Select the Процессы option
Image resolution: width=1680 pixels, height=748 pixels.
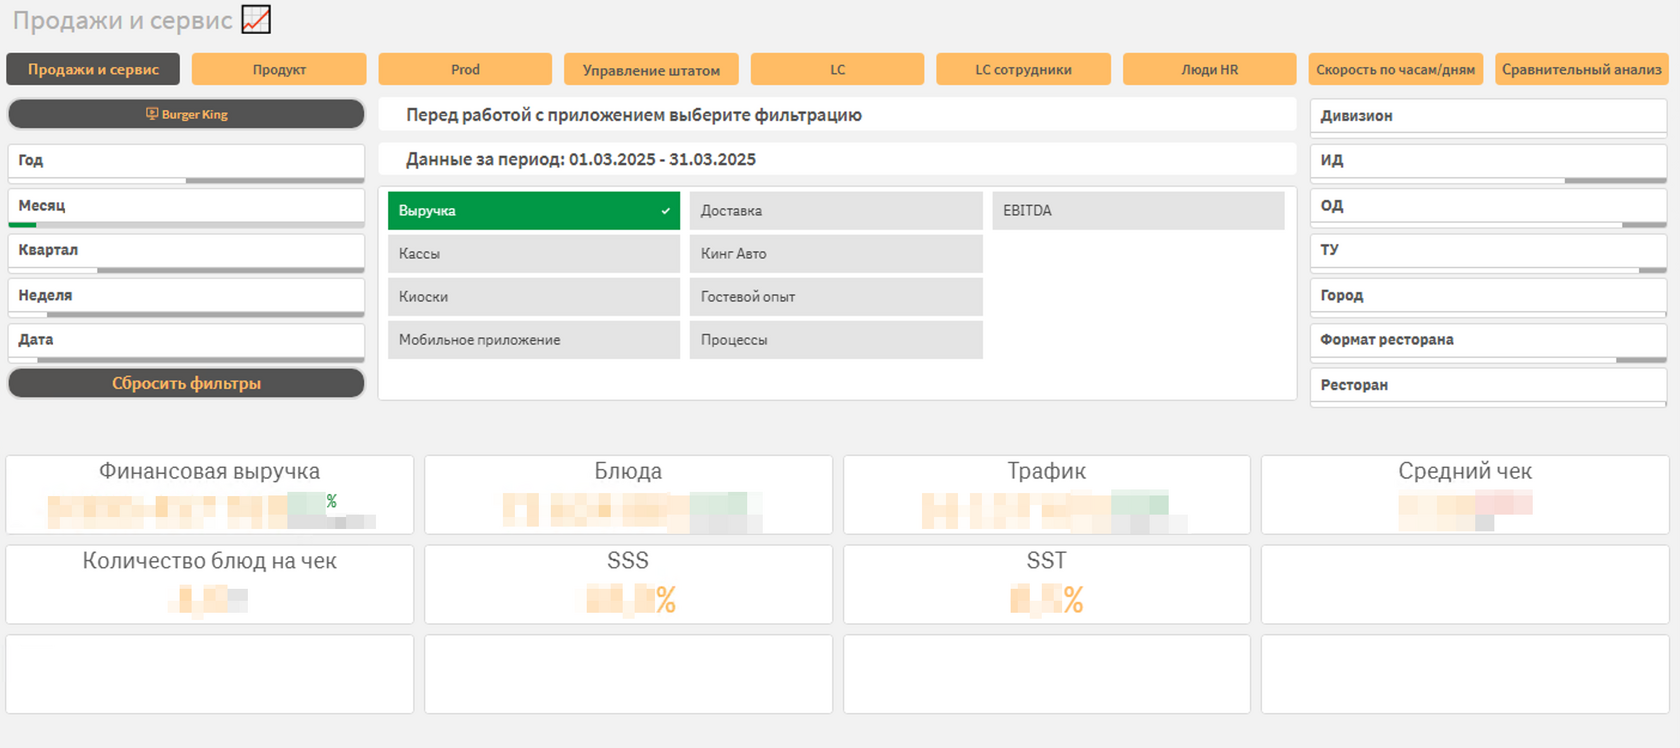[836, 340]
